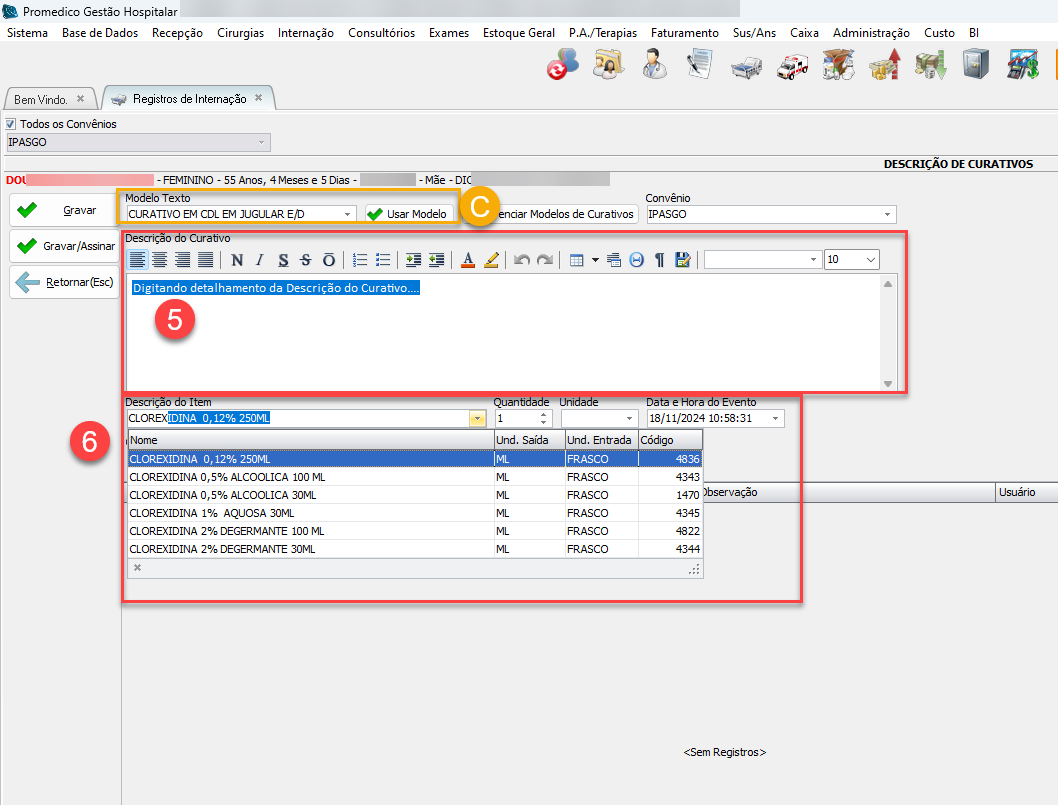The height and width of the screenshot is (805, 1058).
Task: Uncheck Todos os Convênios checkbox
Action: coord(12,124)
